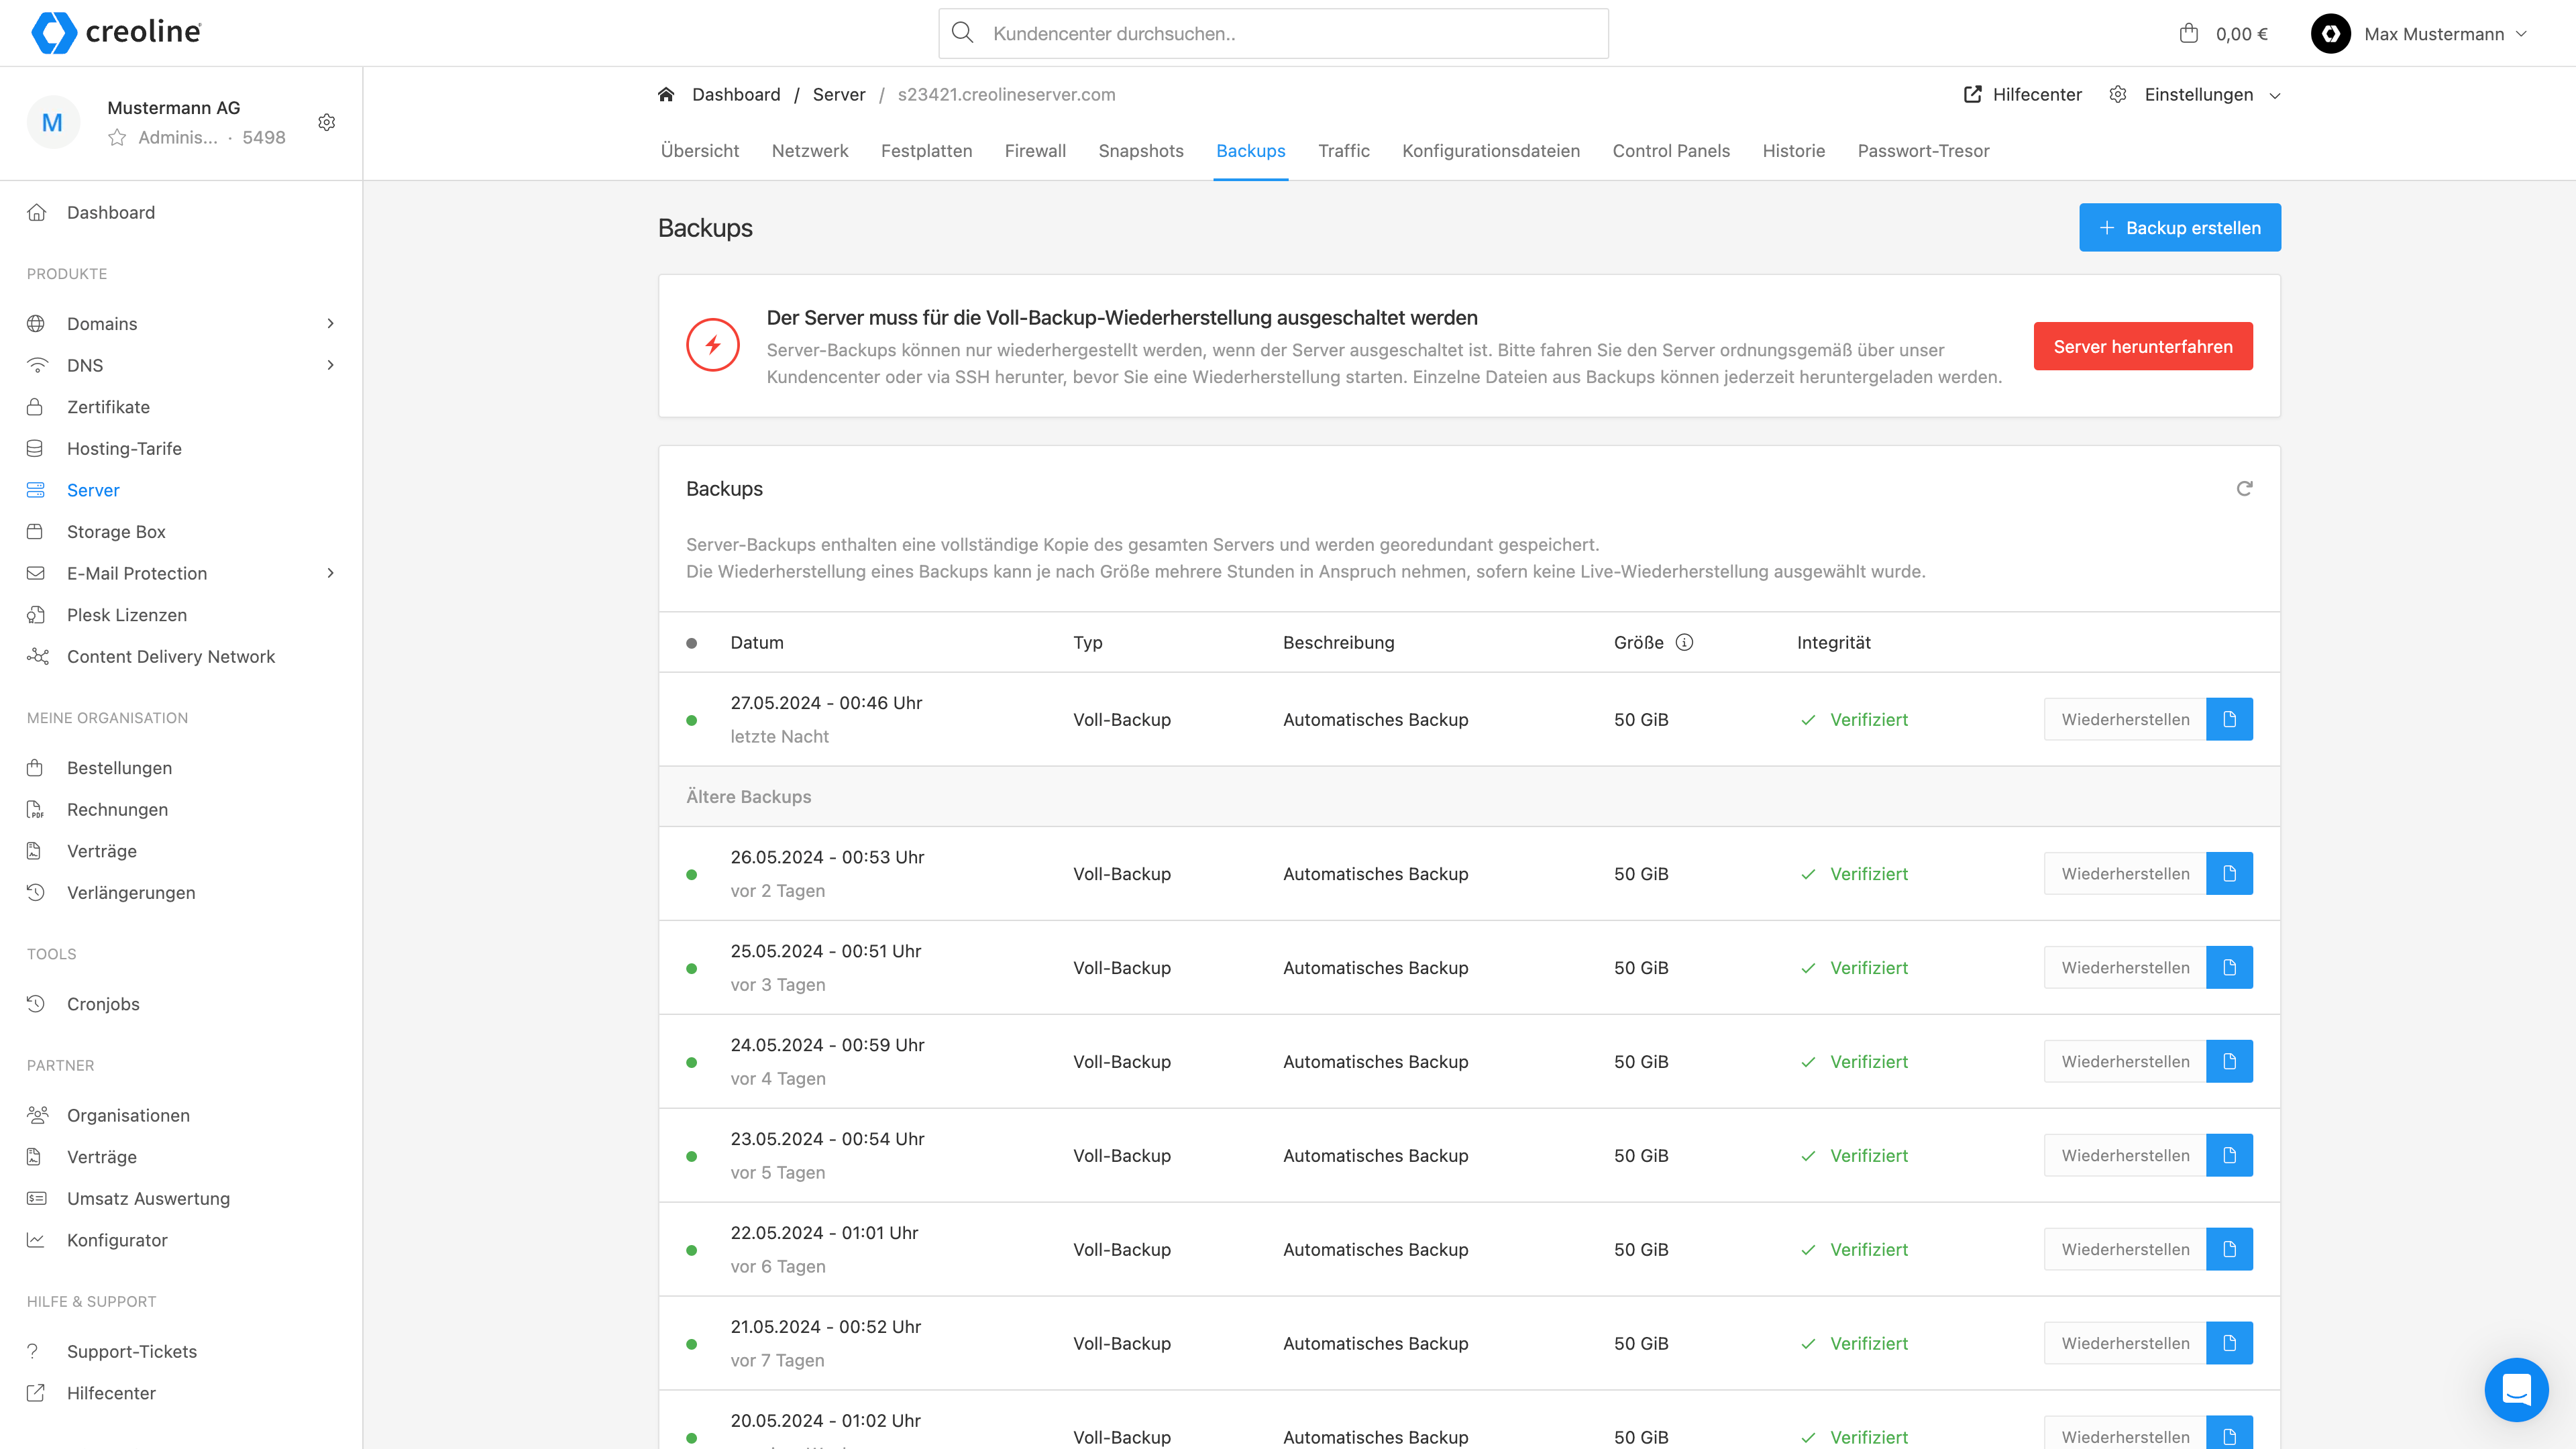Open the chat support bubble
Screen dimensions: 2576x1449
(2516, 1389)
